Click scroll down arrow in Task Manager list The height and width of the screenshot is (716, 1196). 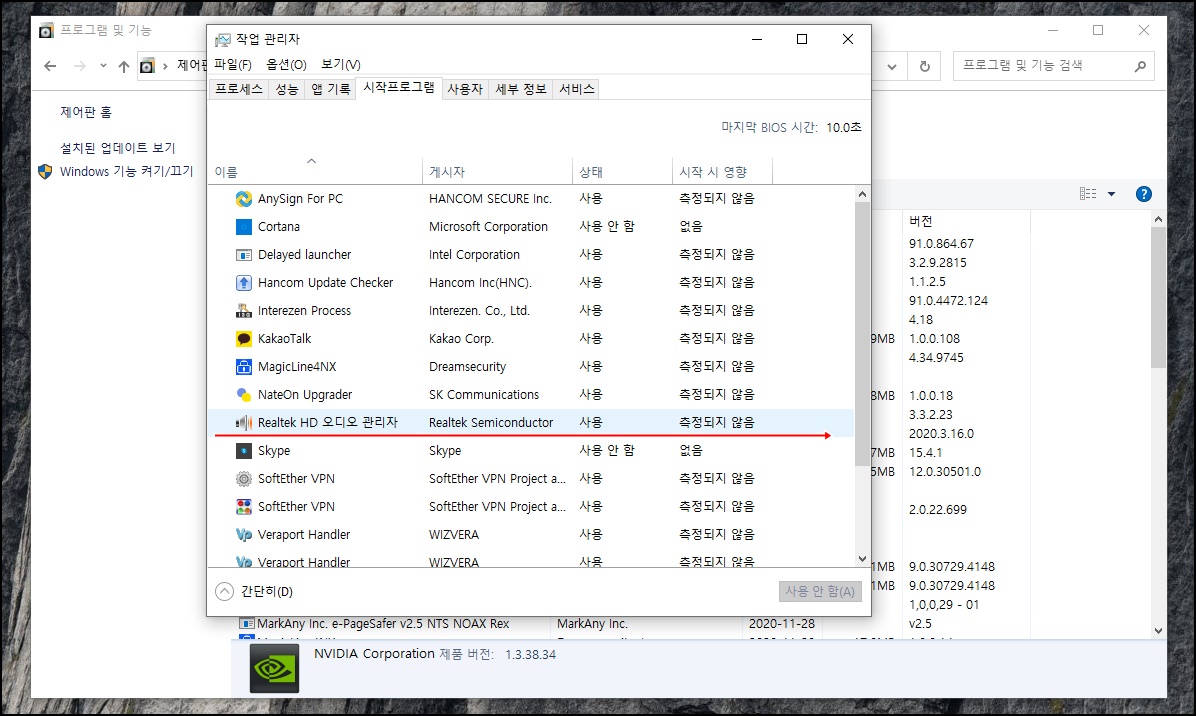[862, 559]
